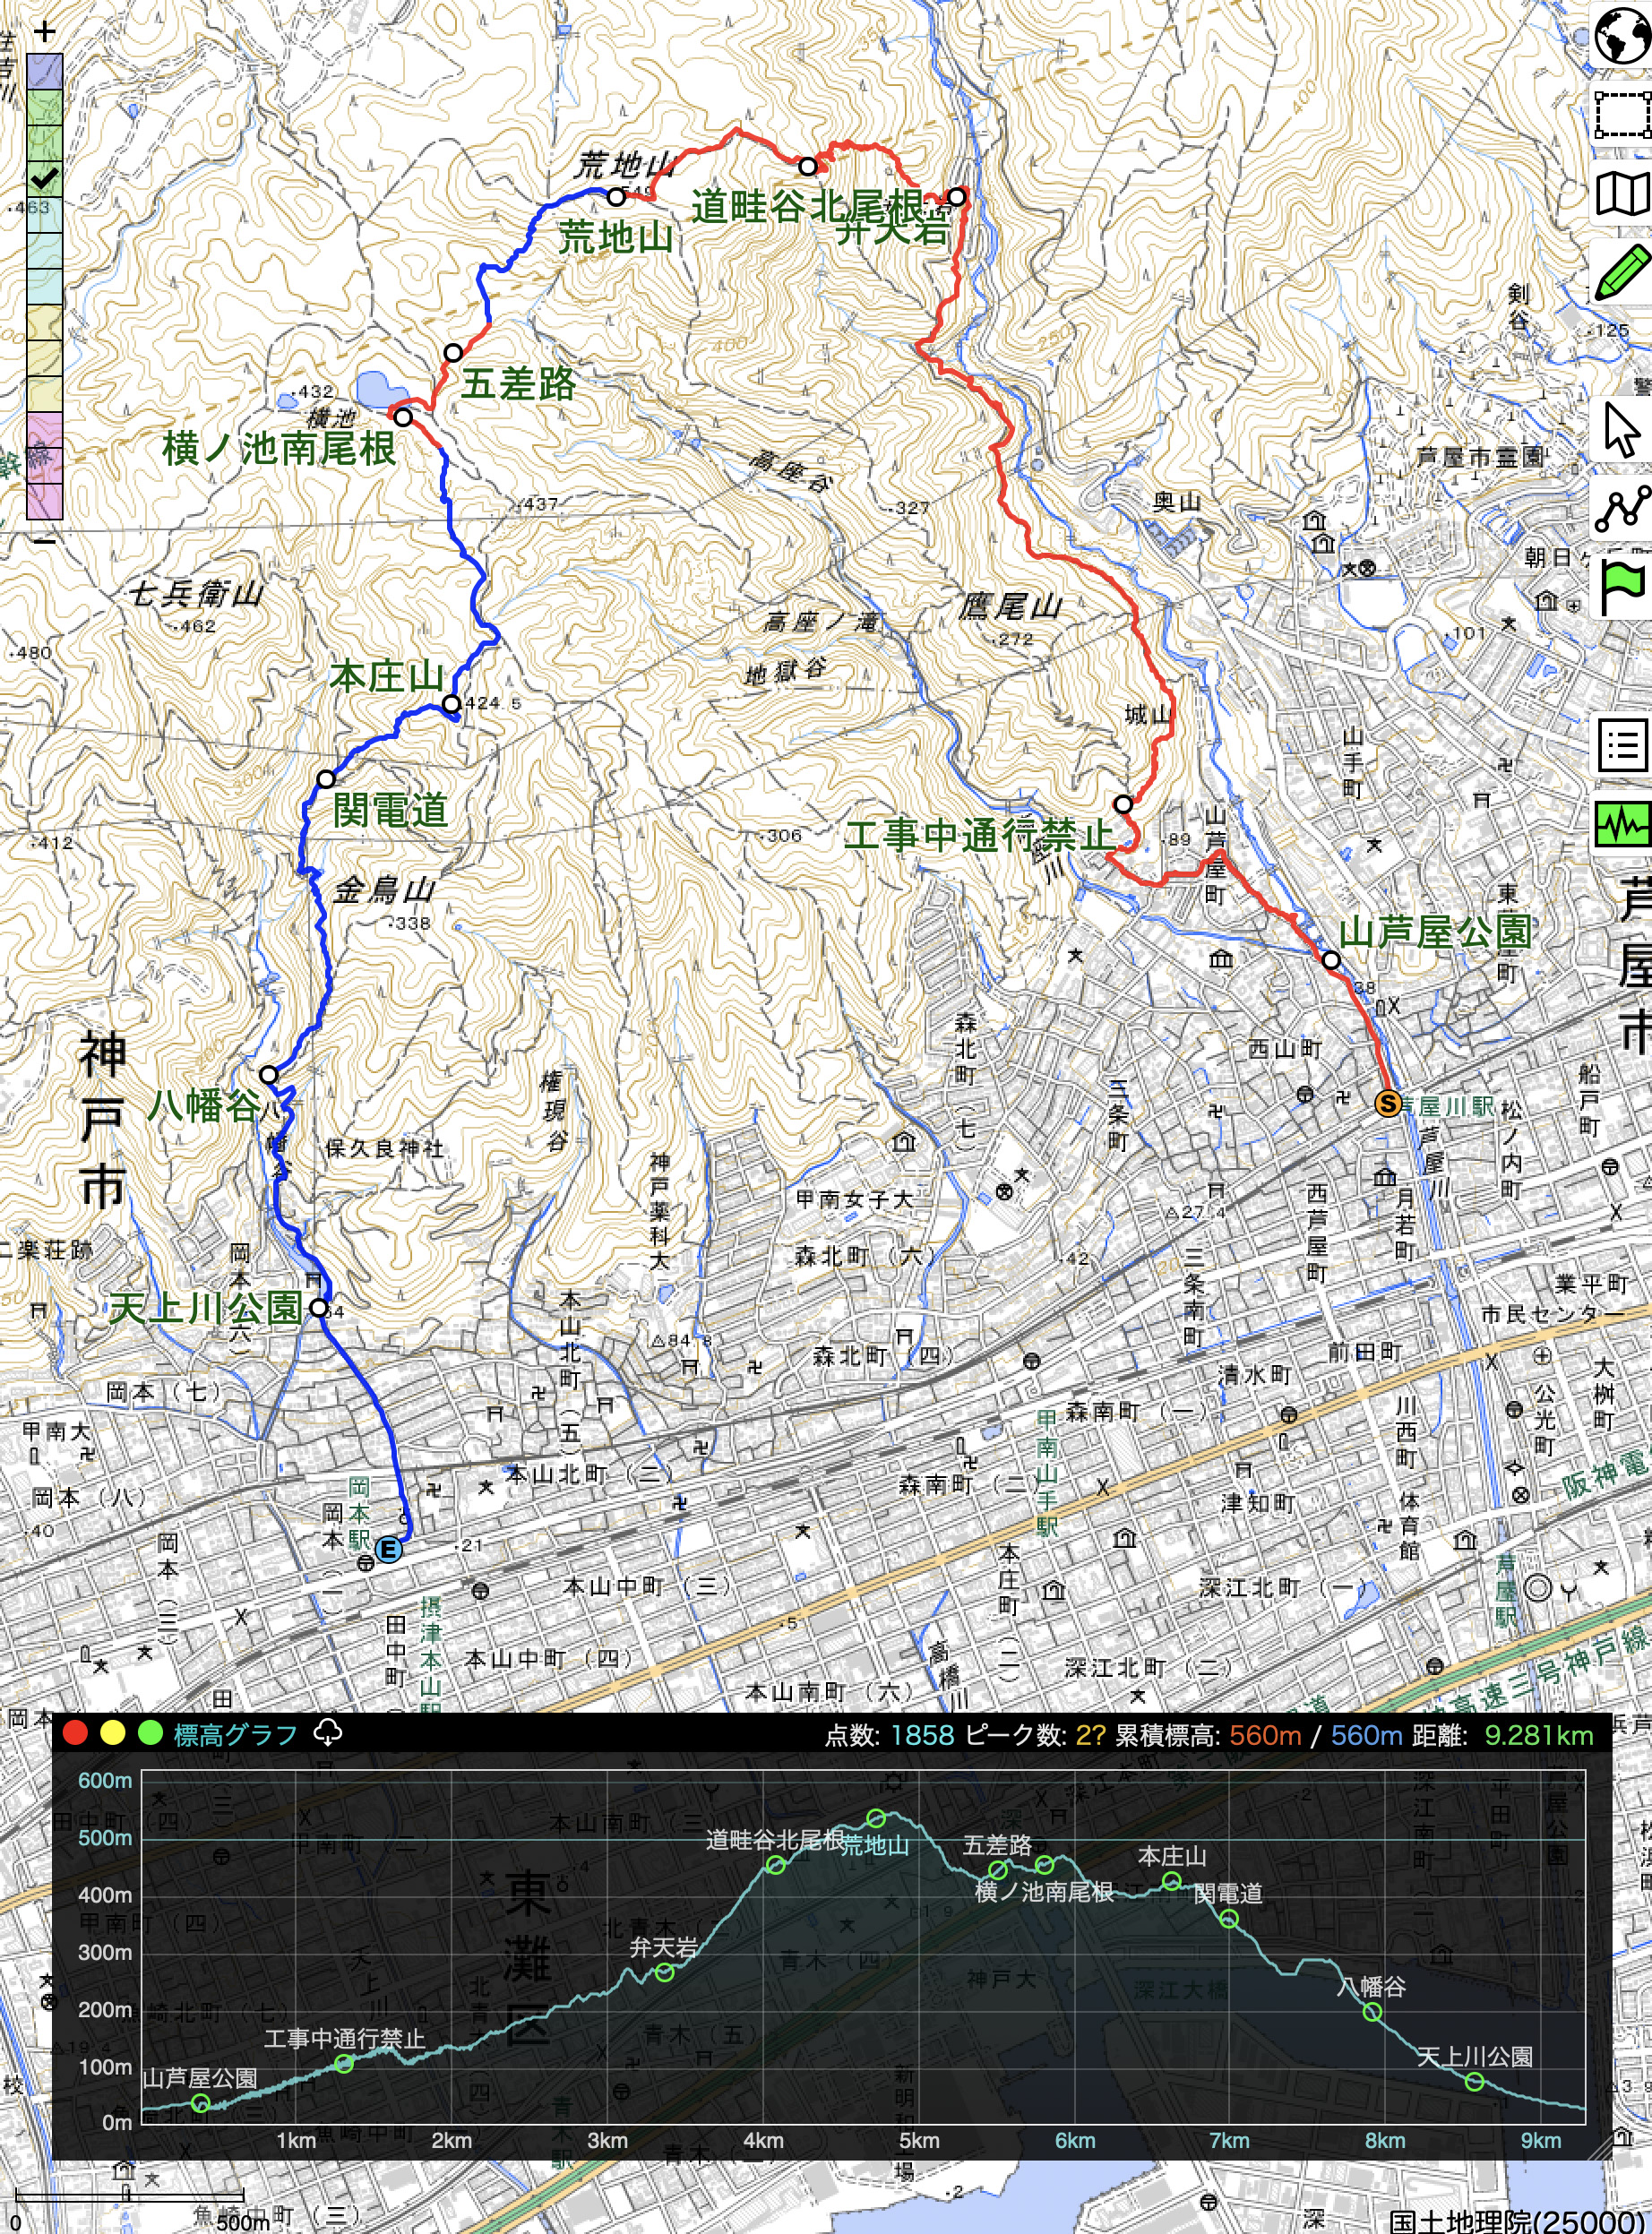This screenshot has height=2234, width=1652.
Task: Choose the arrow pointer tool
Action: click(x=1621, y=430)
